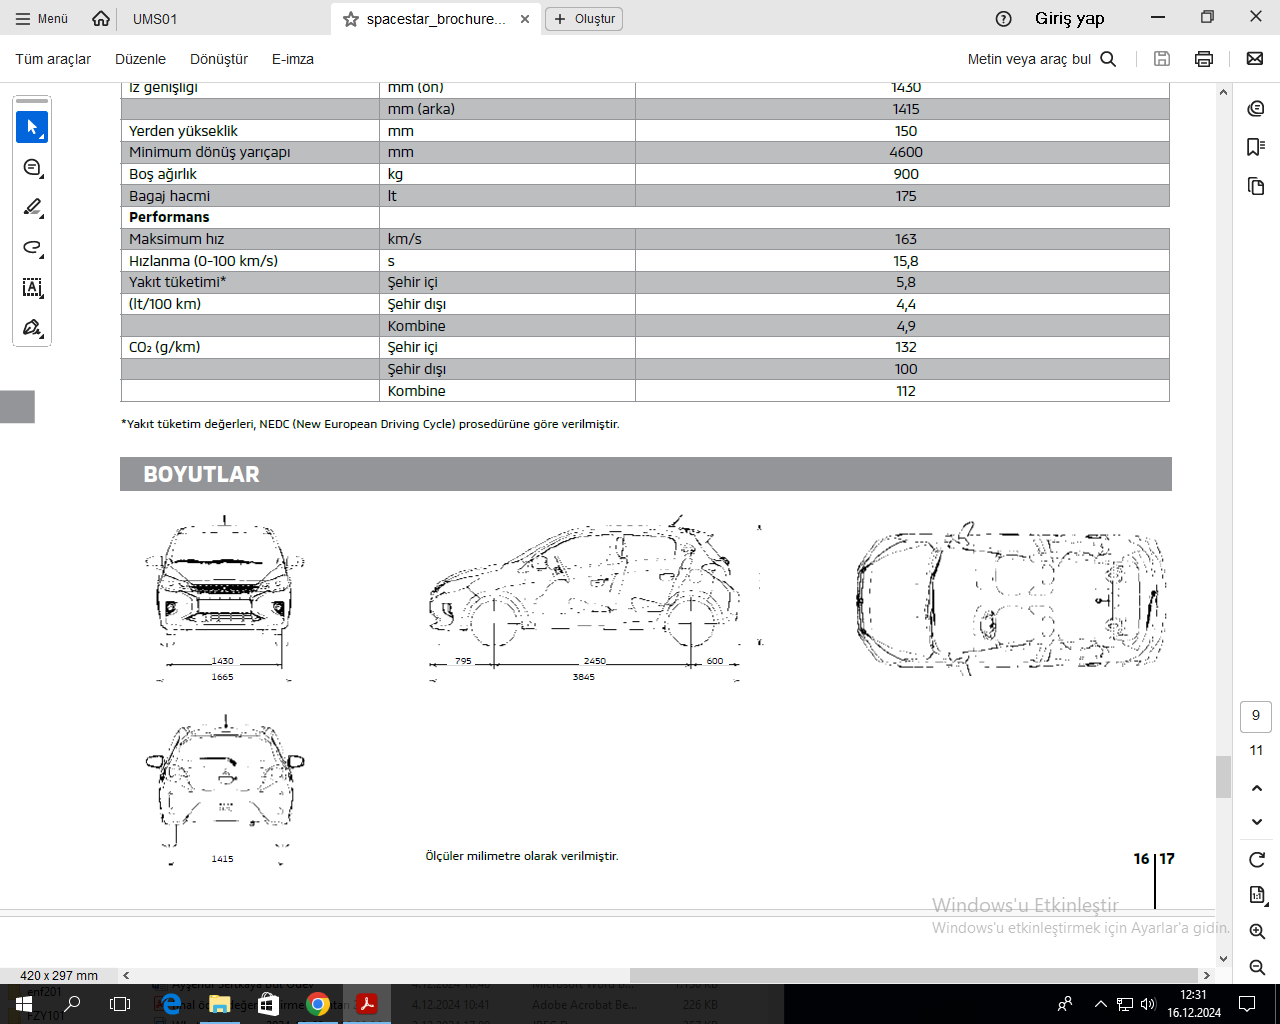Image resolution: width=1280 pixels, height=1024 pixels.
Task: Share document by email envelope icon
Action: pos(1255,59)
